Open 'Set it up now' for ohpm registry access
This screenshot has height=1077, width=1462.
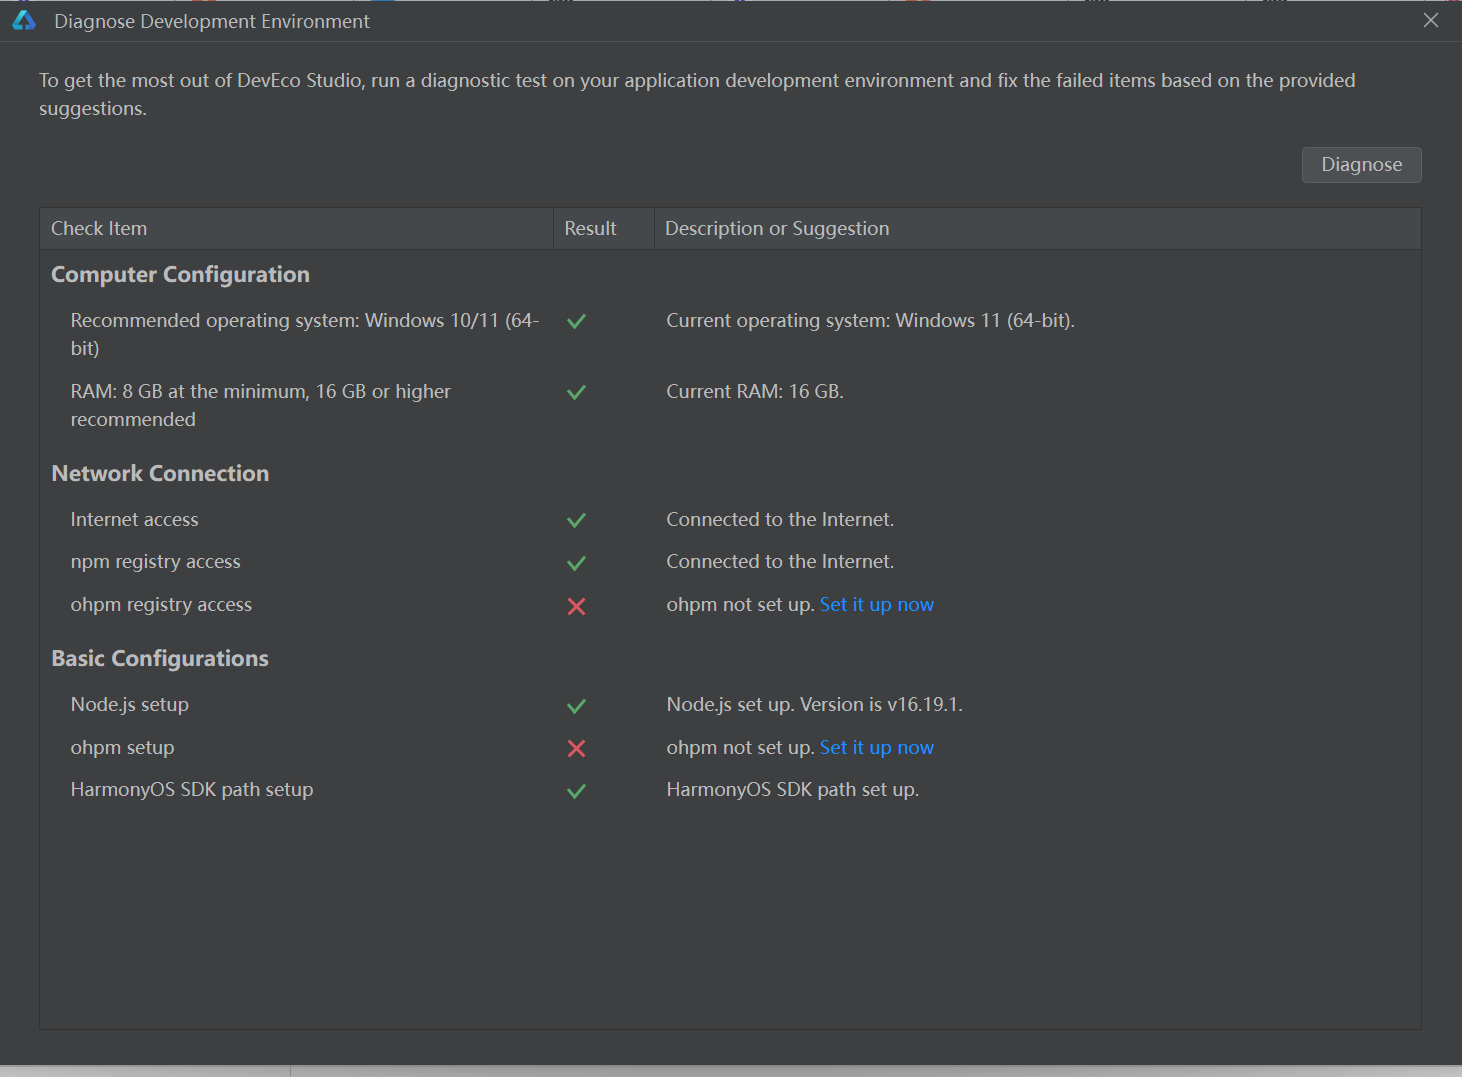pyautogui.click(x=876, y=605)
